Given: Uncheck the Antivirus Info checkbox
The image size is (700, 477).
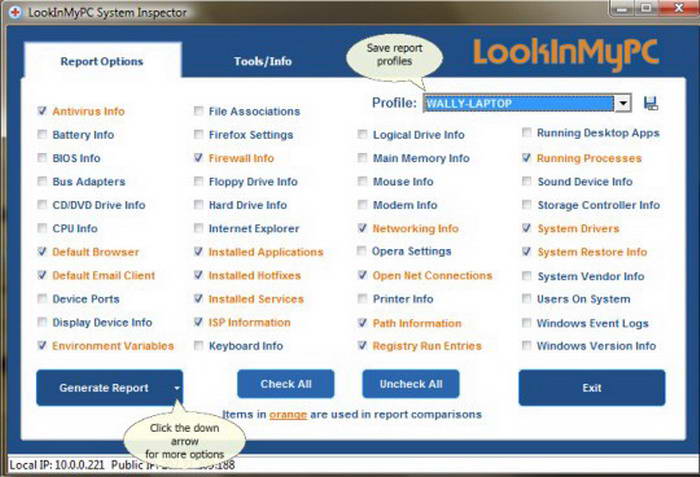Looking at the screenshot, I should point(42,110).
